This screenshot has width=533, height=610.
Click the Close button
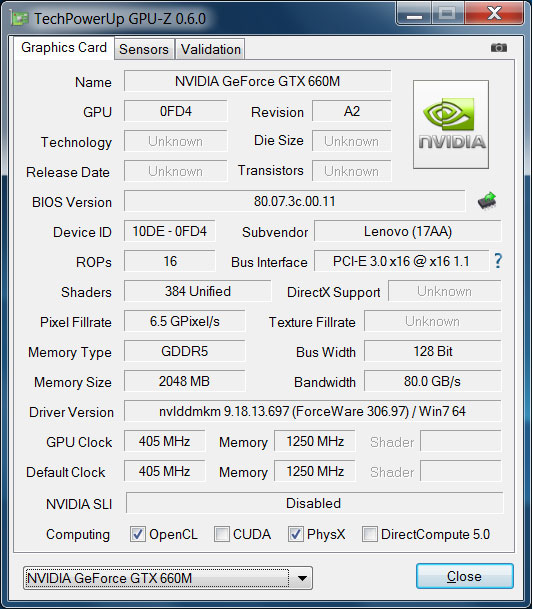[465, 576]
